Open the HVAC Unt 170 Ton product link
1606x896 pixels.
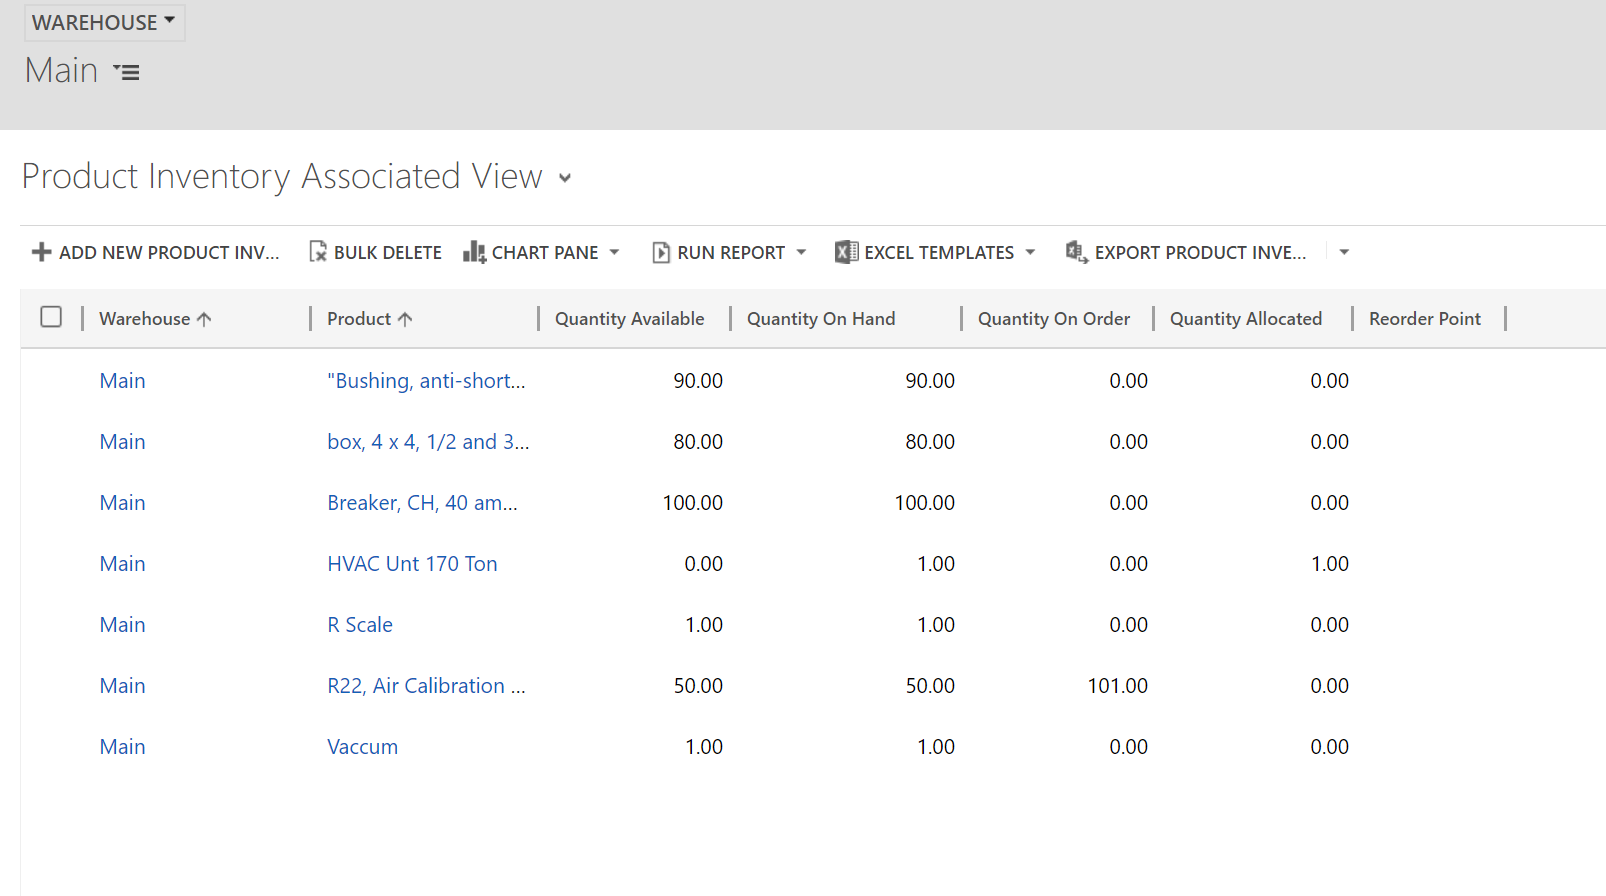point(412,564)
